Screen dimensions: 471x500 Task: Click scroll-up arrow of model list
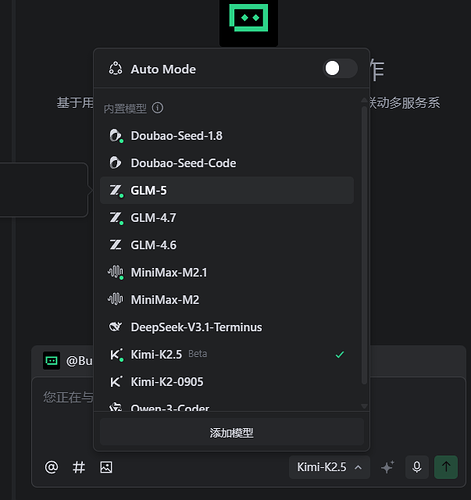click(x=364, y=100)
